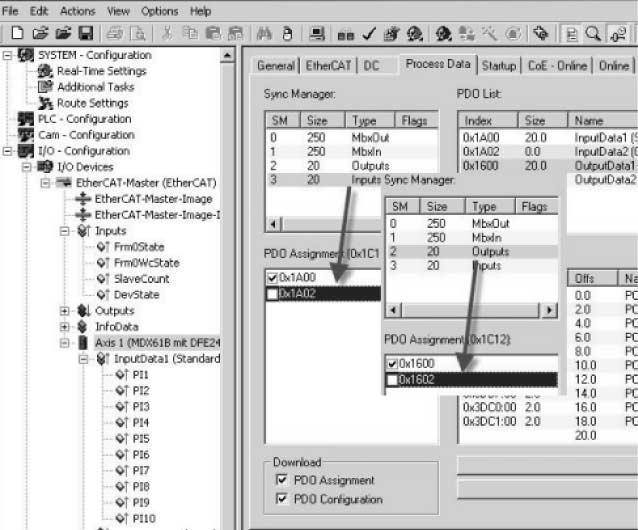Click the second open-folder toolbar icon
Viewport: 638px width, 530px height.
point(63,33)
